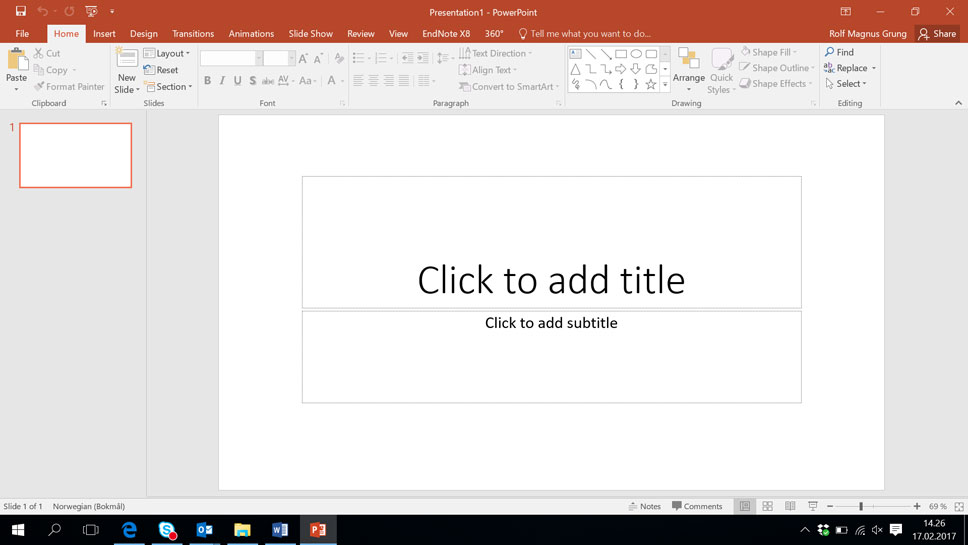
Task: Toggle the Comments pane
Action: [697, 506]
